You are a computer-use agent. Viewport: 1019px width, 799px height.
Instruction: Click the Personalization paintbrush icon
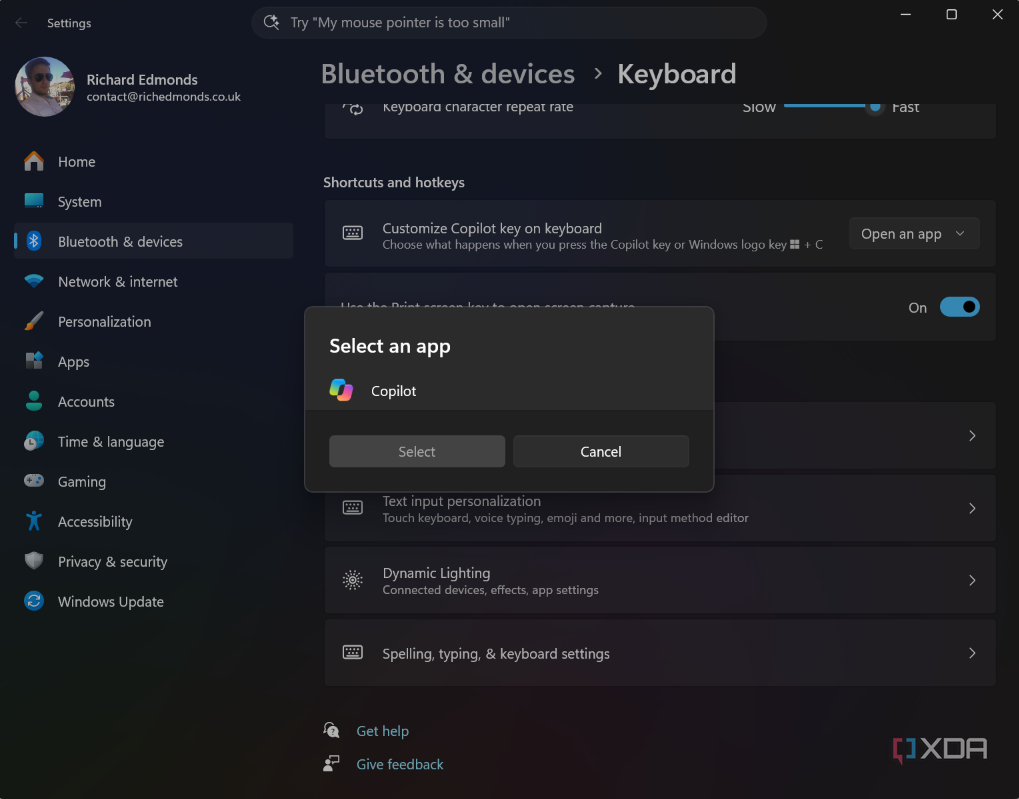tap(34, 321)
